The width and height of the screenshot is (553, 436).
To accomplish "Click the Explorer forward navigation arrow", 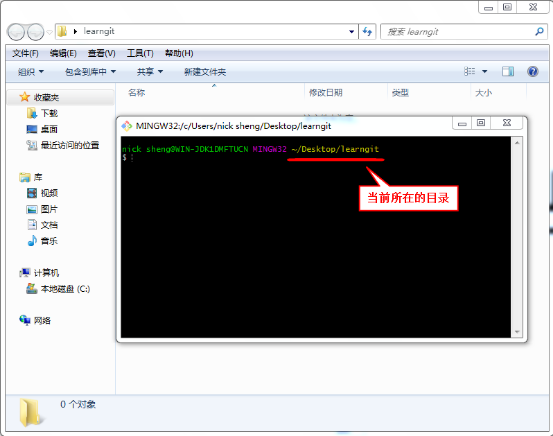I will click(x=35, y=32).
